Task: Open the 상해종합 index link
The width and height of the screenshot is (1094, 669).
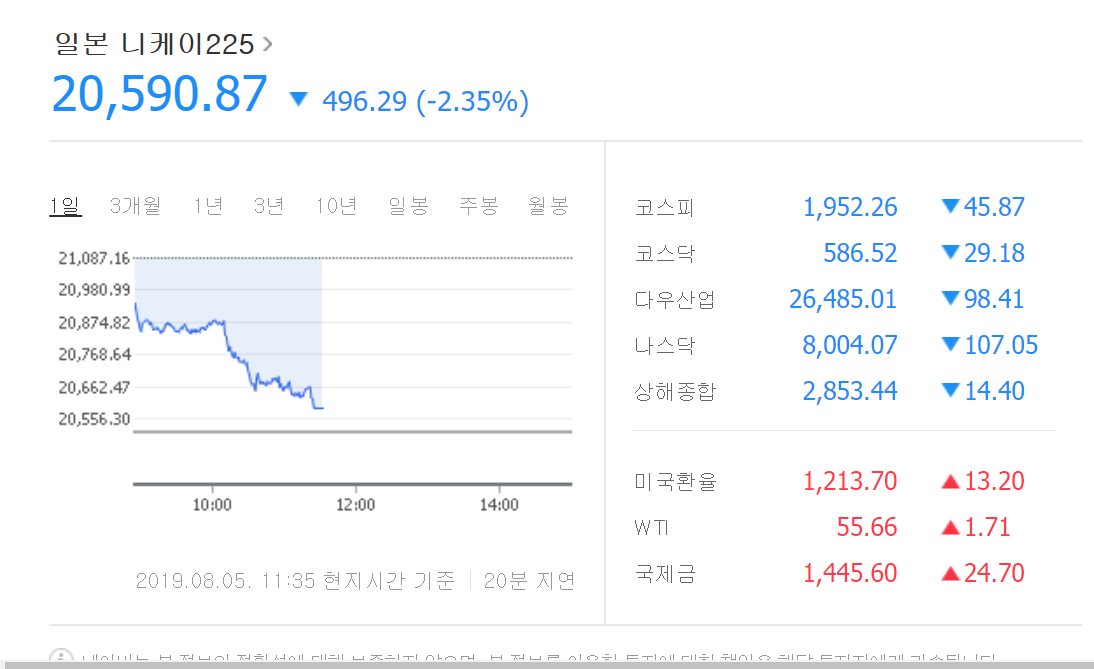Action: 675,391
